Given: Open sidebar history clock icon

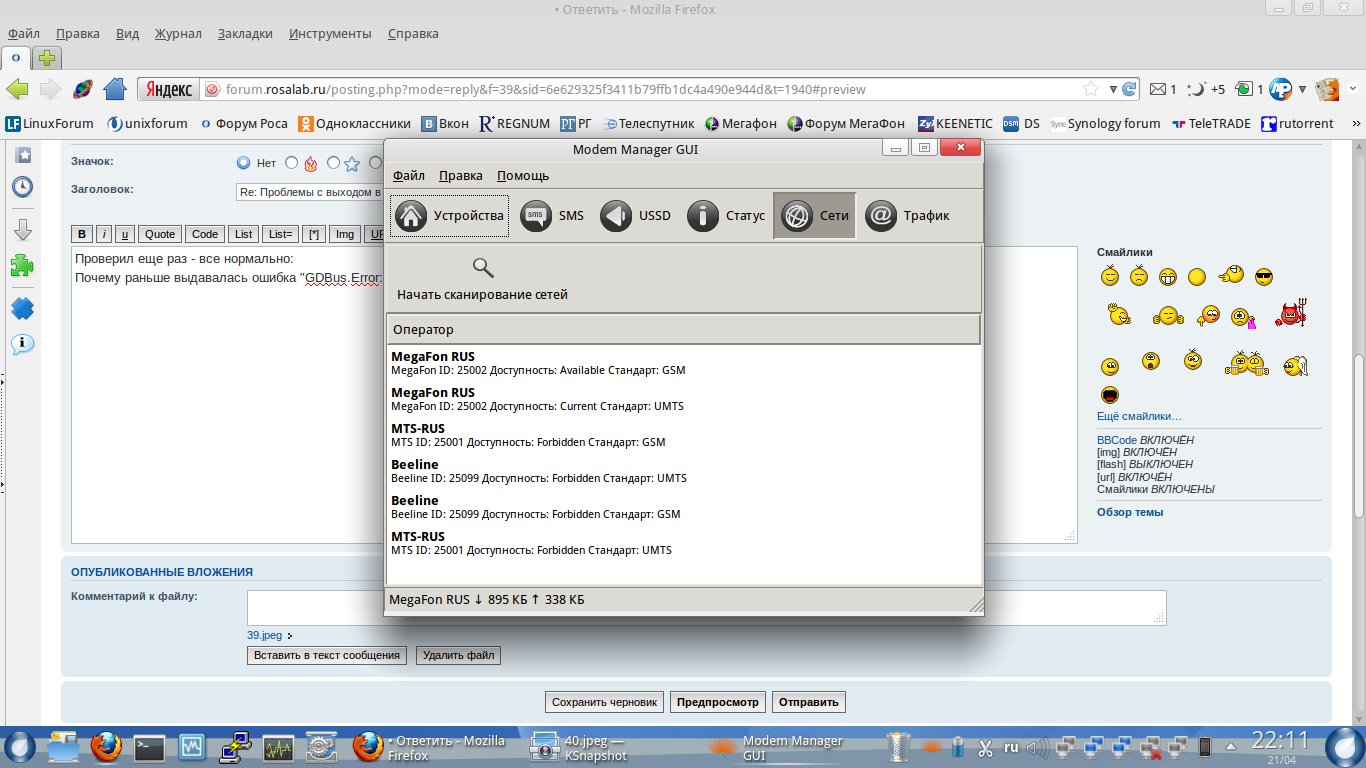Looking at the screenshot, I should point(22,187).
